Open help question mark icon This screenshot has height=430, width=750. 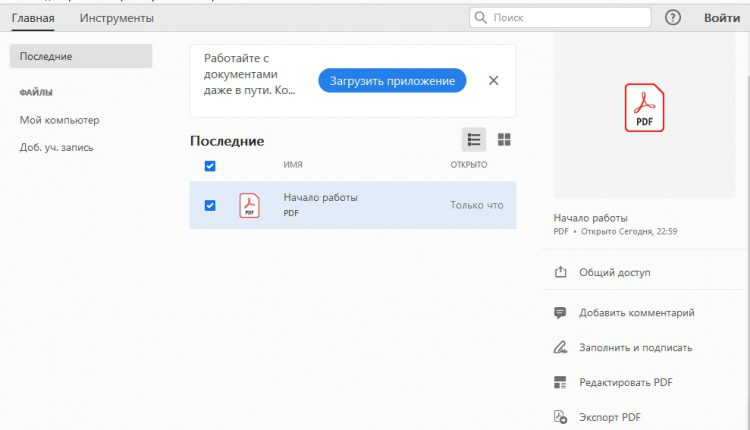pyautogui.click(x=673, y=18)
